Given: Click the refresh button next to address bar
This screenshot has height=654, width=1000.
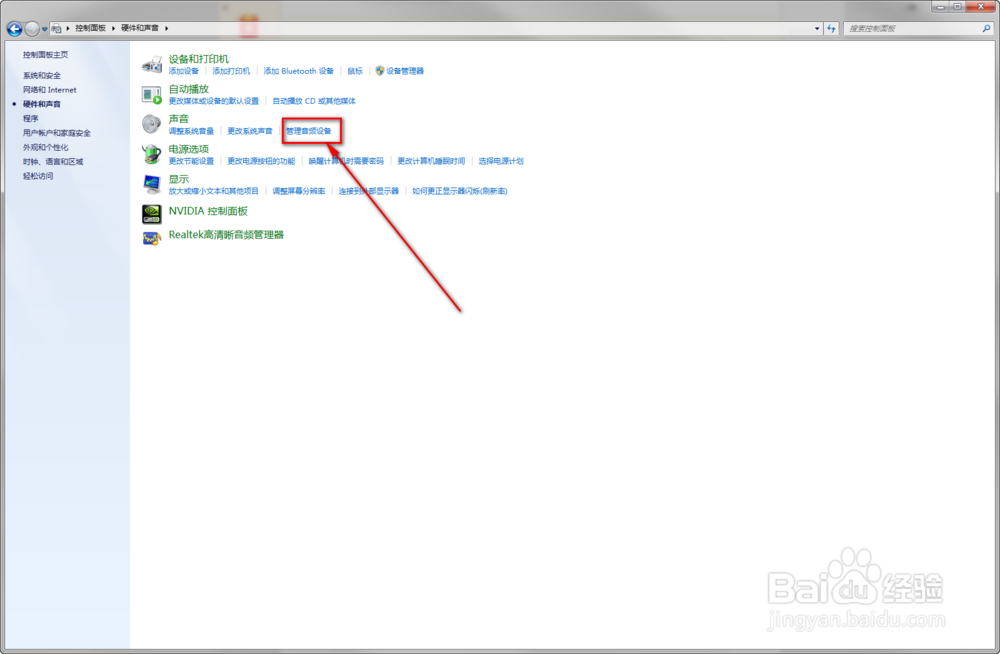Looking at the screenshot, I should (x=831, y=28).
